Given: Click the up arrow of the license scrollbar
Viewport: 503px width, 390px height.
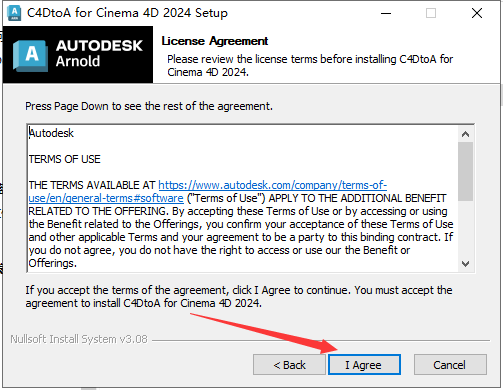Looking at the screenshot, I should coord(466,134).
